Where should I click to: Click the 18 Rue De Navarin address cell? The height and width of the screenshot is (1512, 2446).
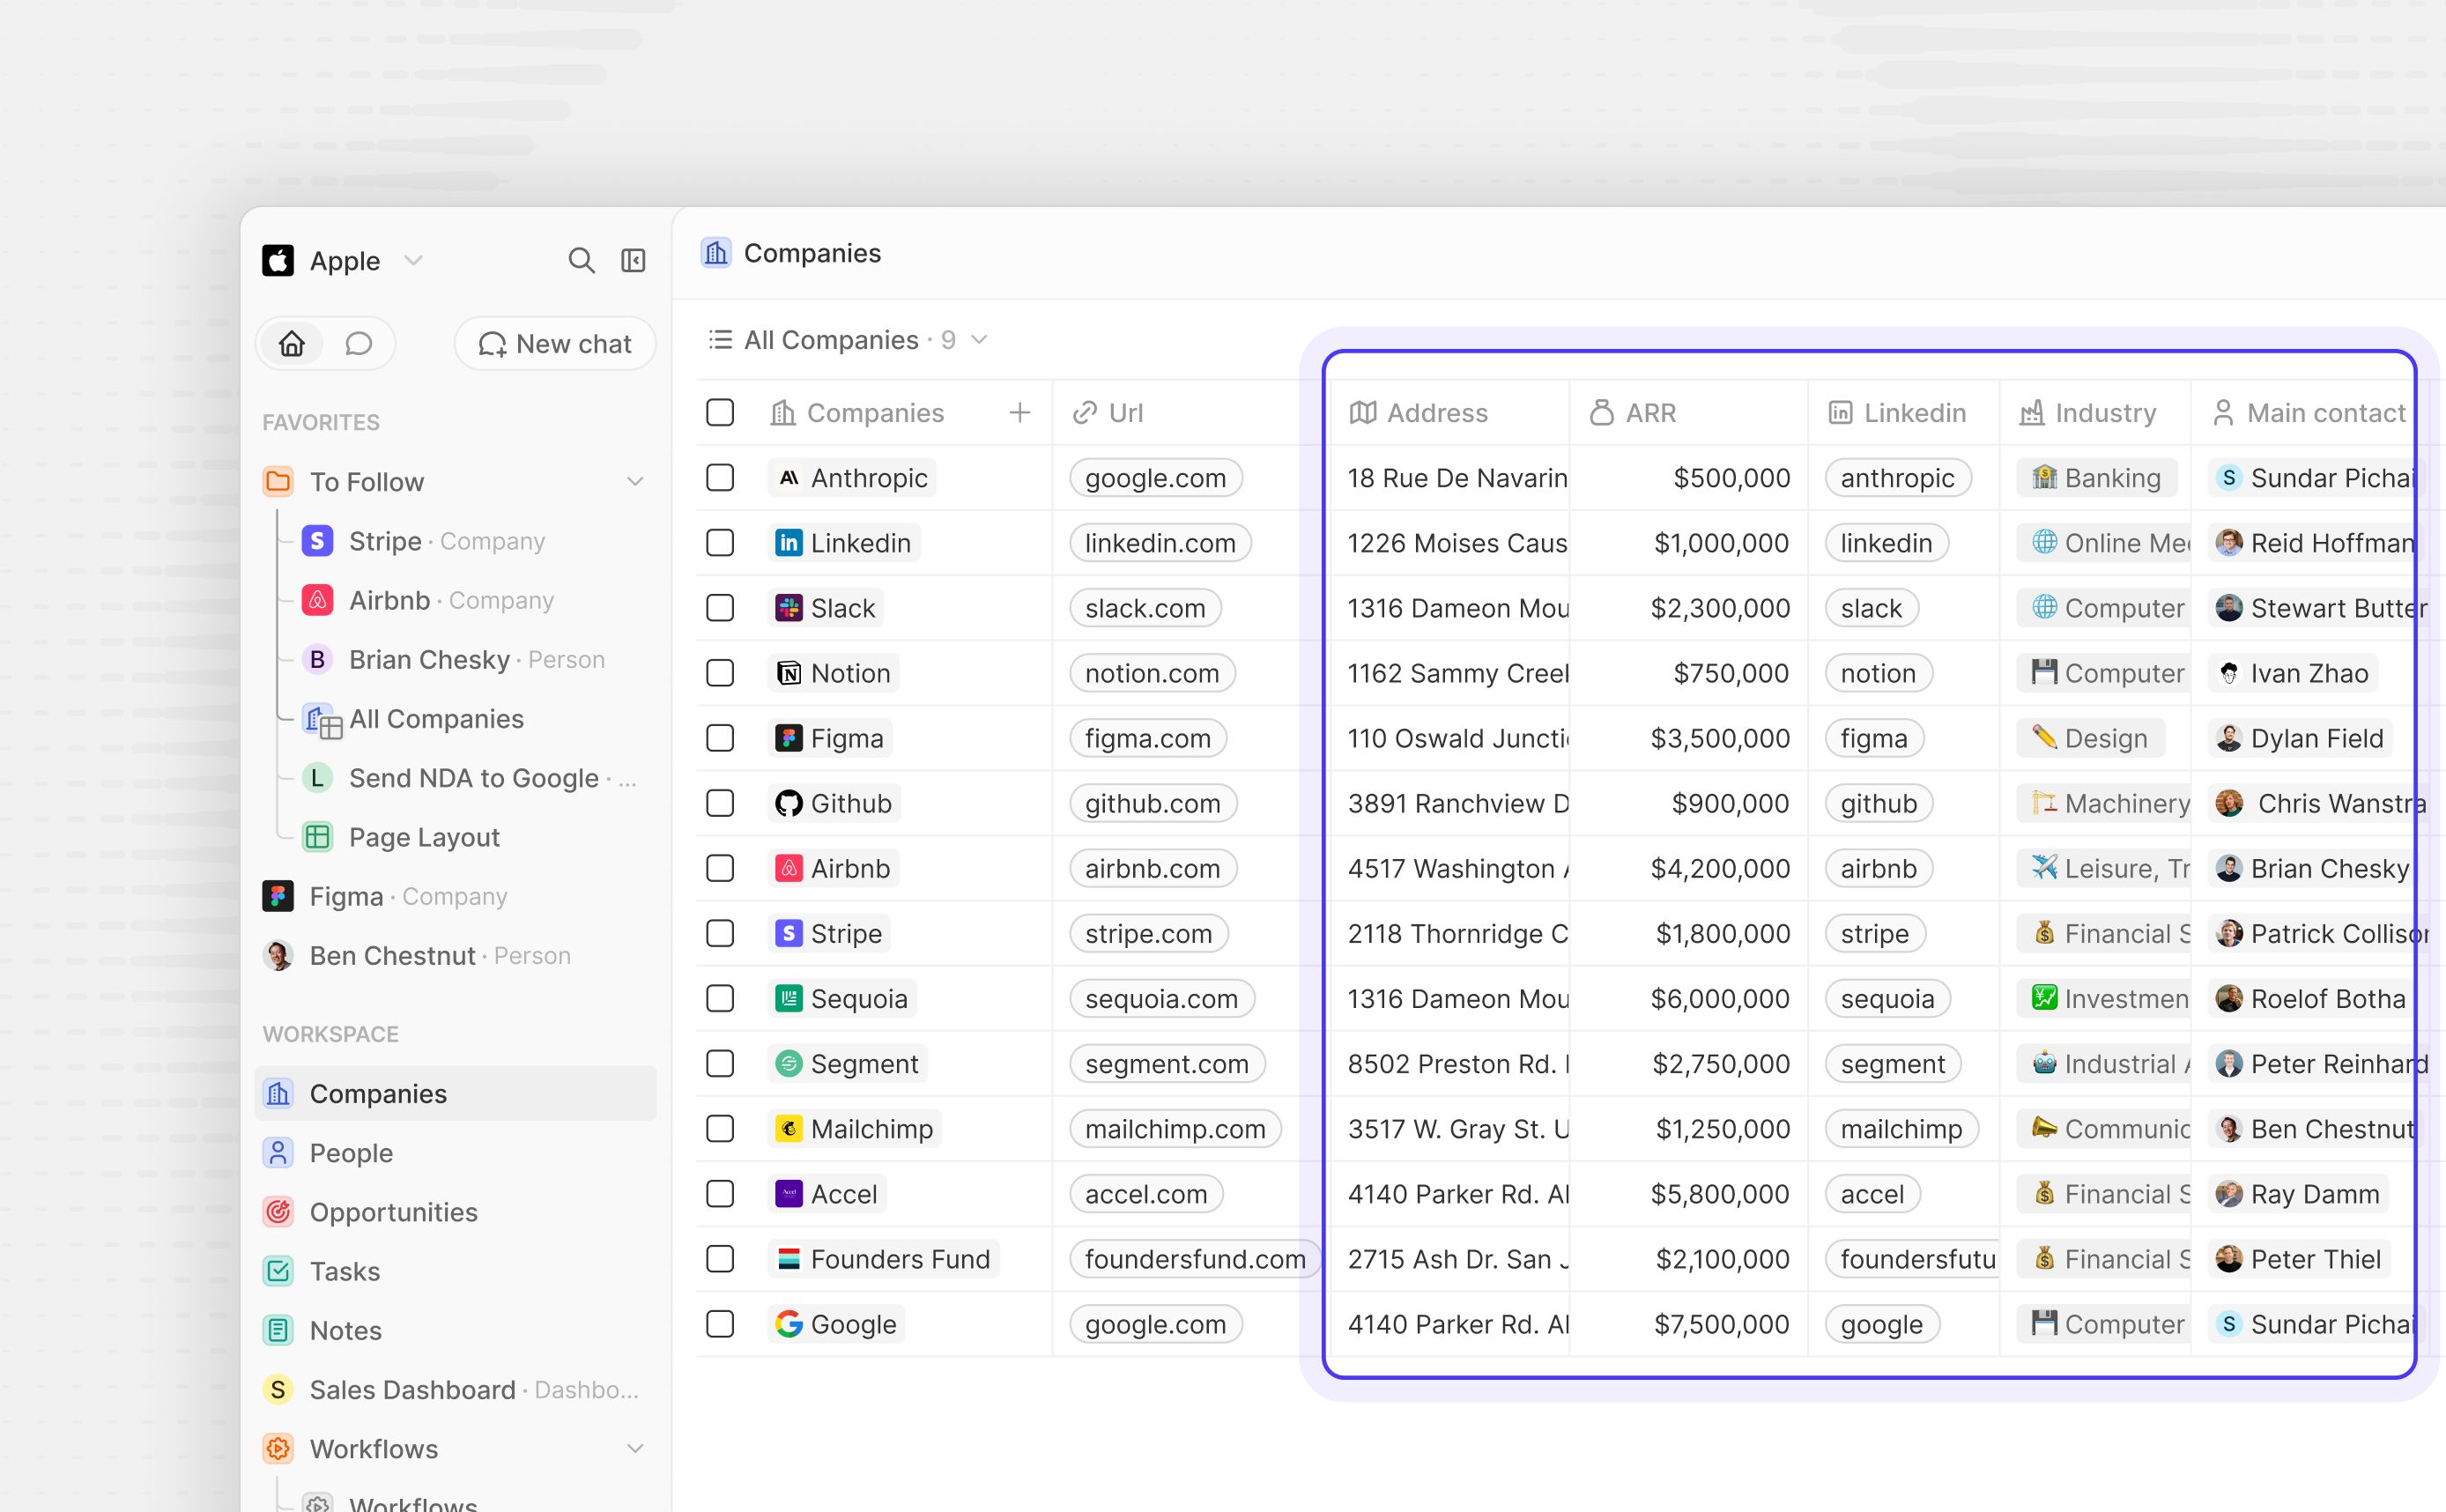point(1449,478)
